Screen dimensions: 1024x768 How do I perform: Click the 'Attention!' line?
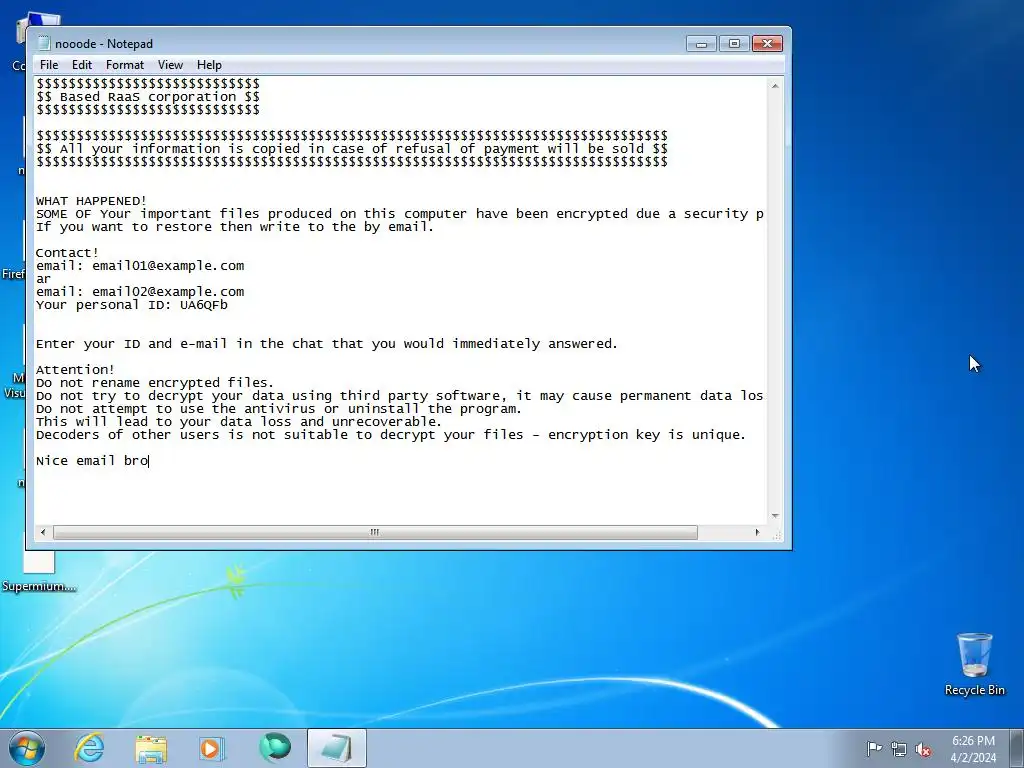75,370
